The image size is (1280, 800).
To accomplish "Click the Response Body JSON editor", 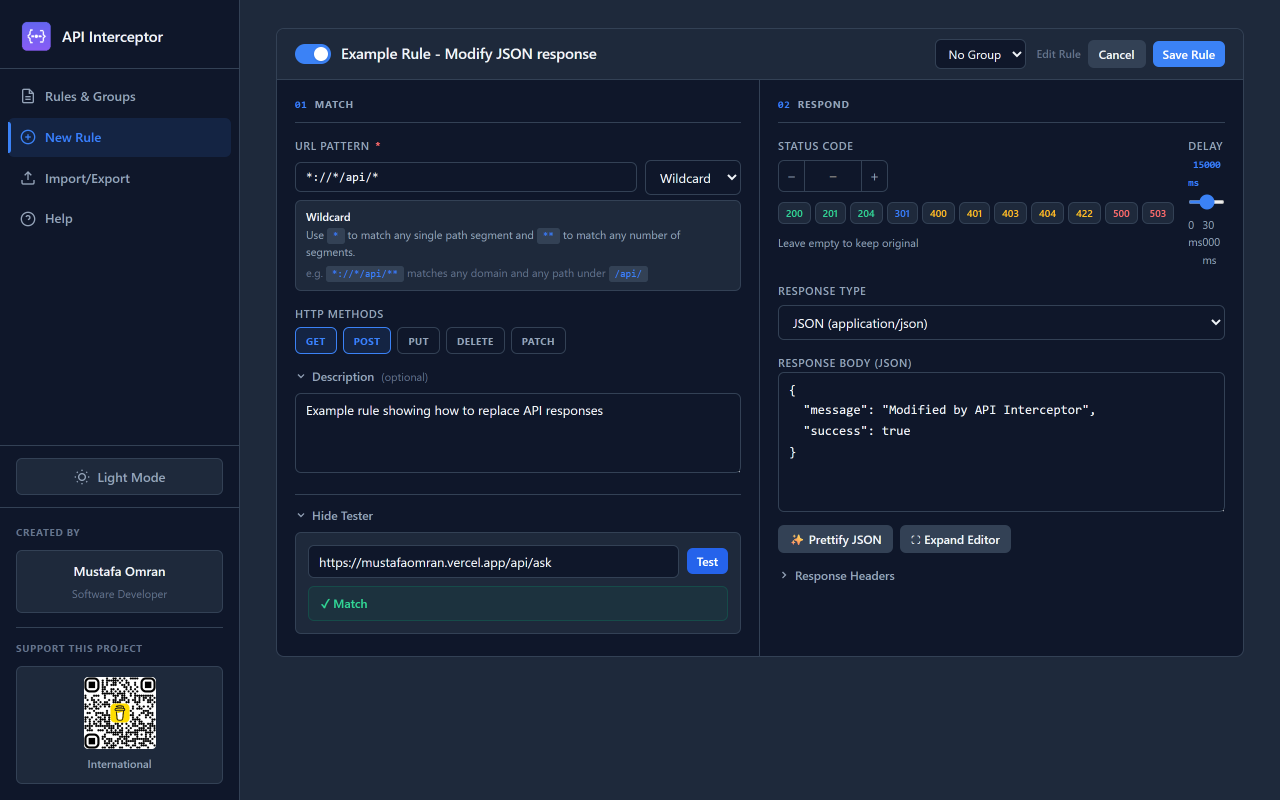I will click(x=1001, y=442).
